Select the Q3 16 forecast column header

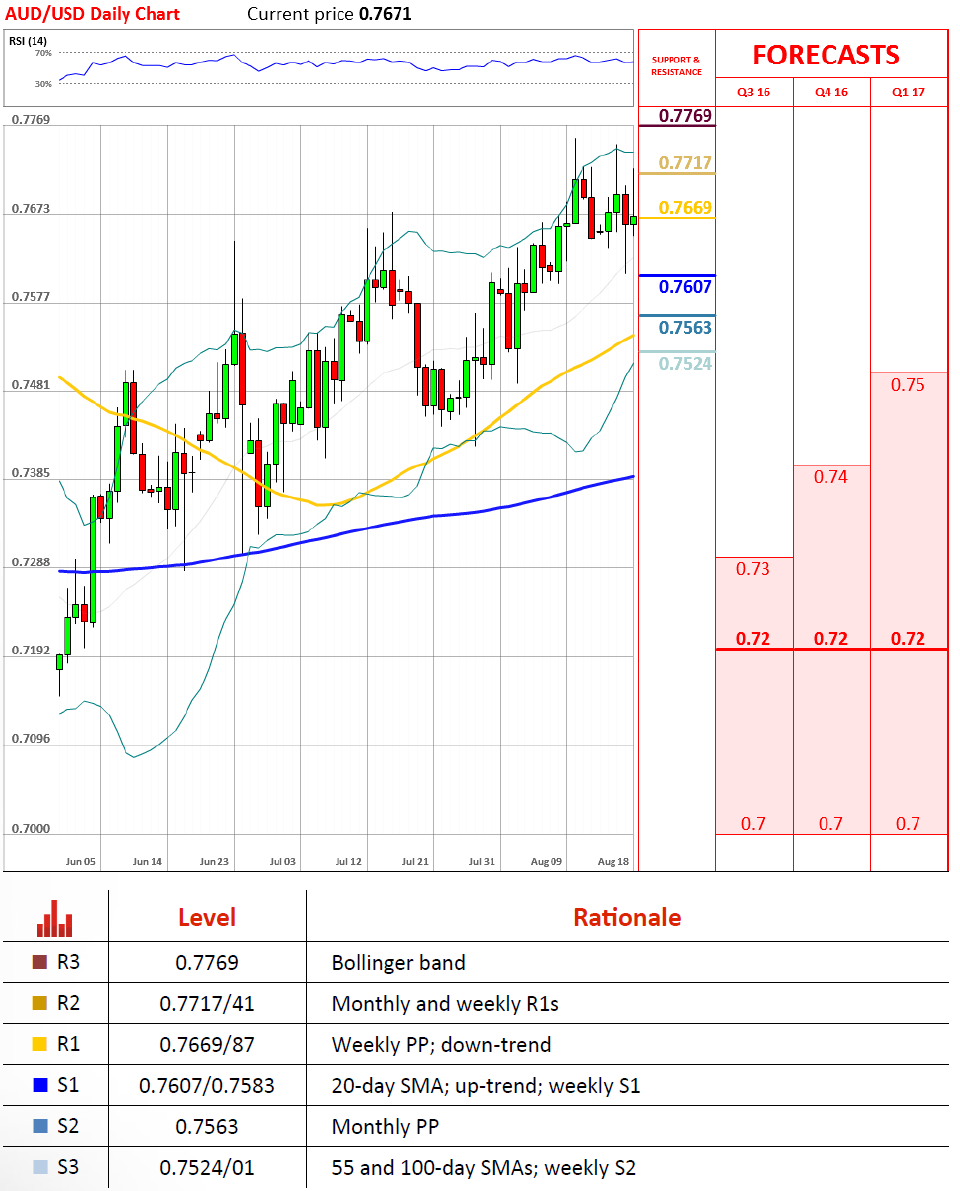coord(754,92)
